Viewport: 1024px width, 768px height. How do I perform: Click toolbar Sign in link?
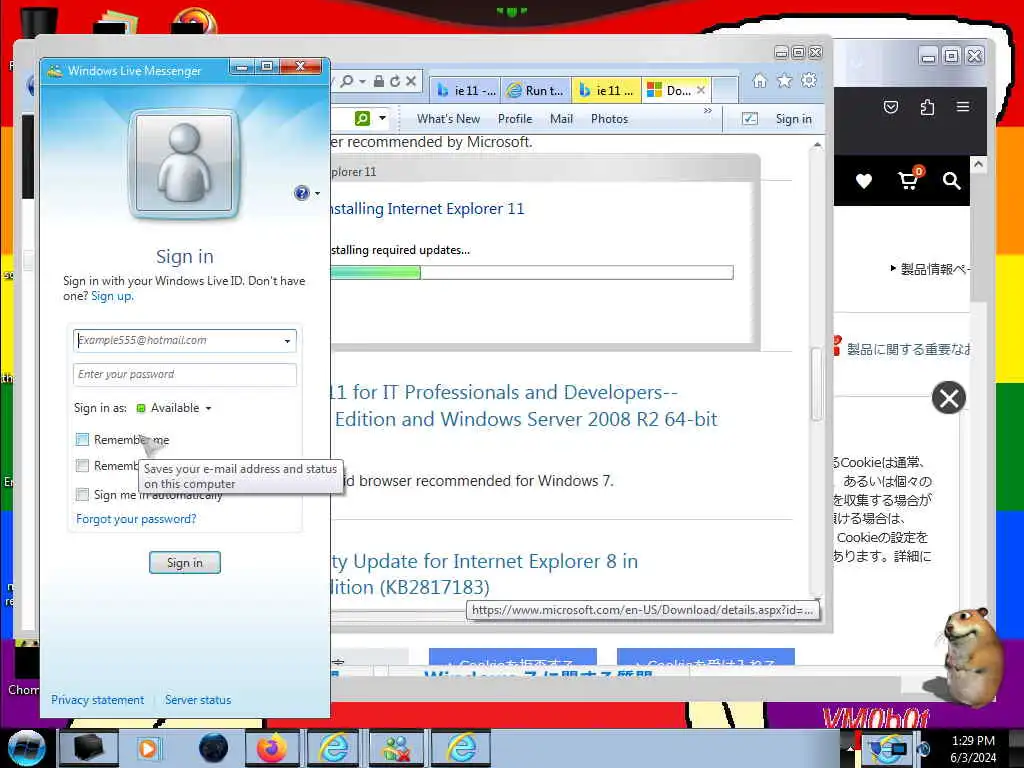pos(793,119)
